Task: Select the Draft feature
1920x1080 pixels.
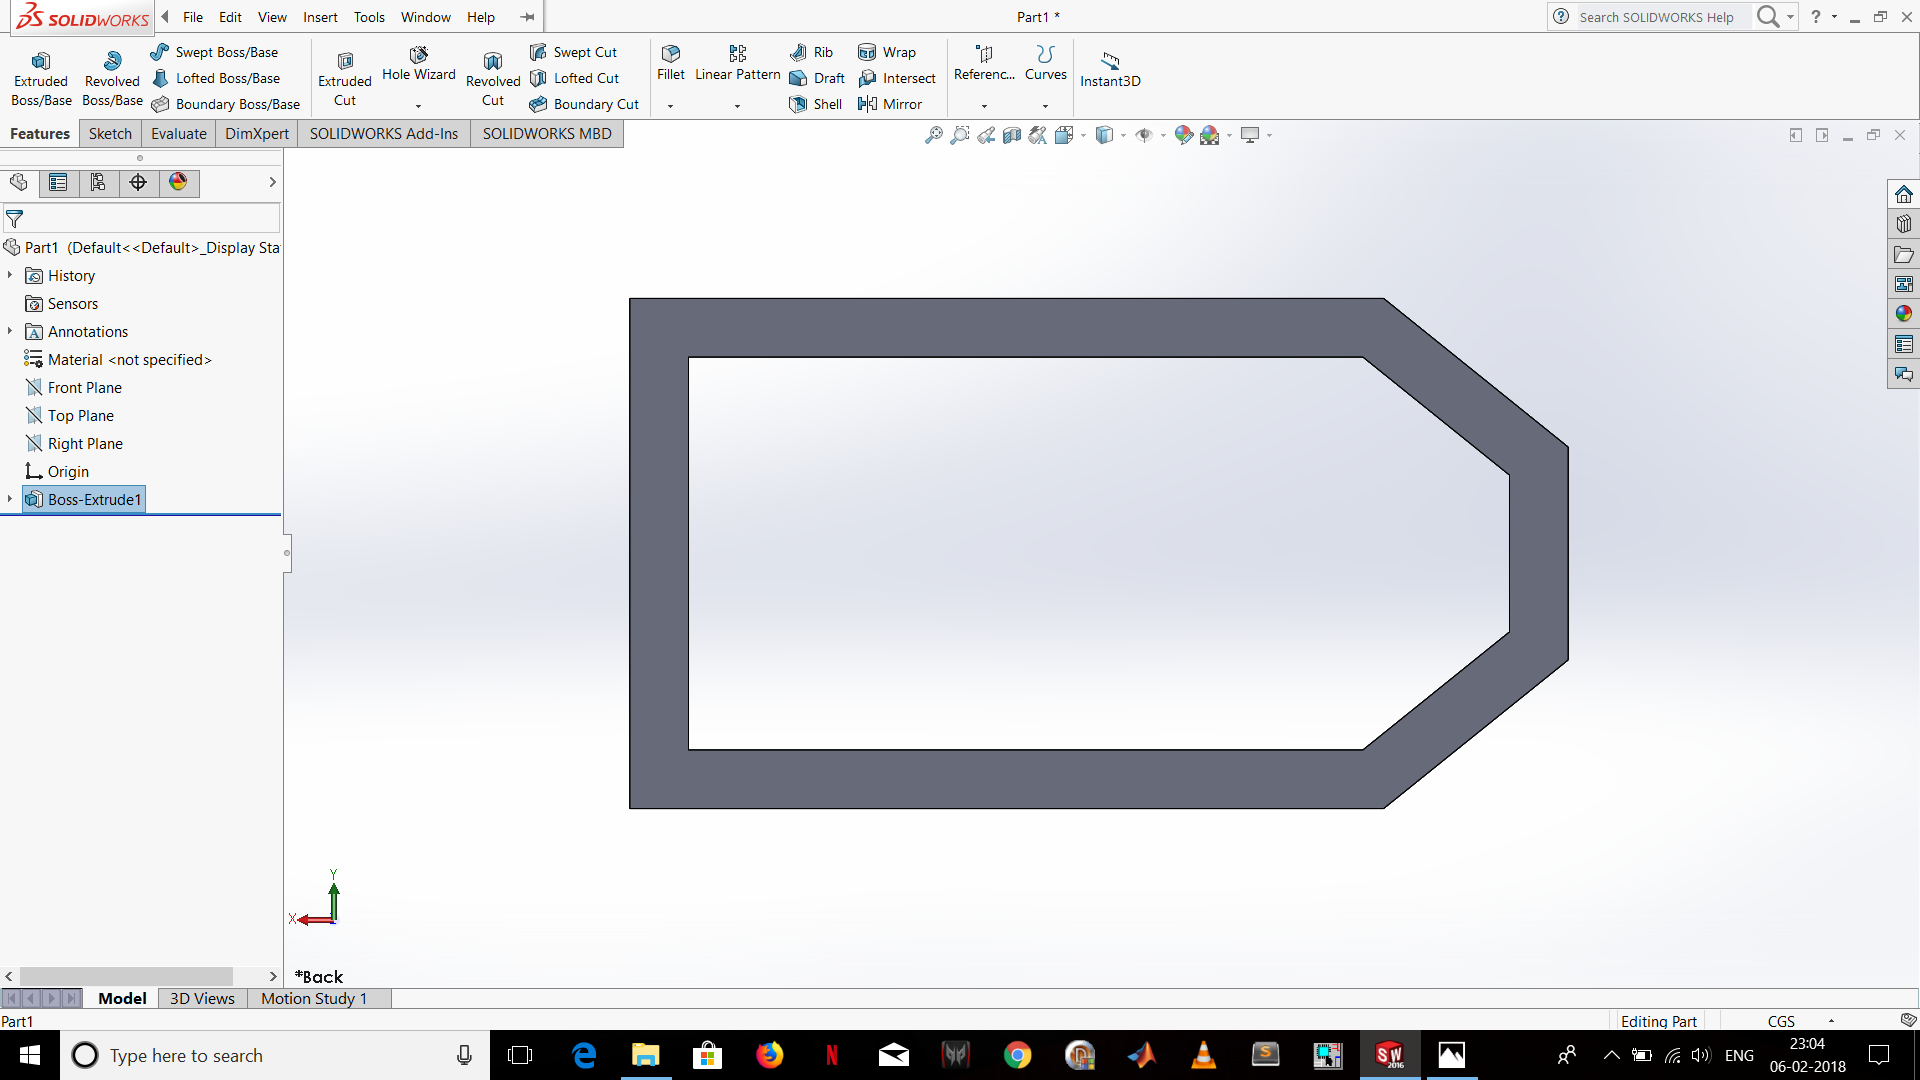Action: pyautogui.click(x=818, y=78)
